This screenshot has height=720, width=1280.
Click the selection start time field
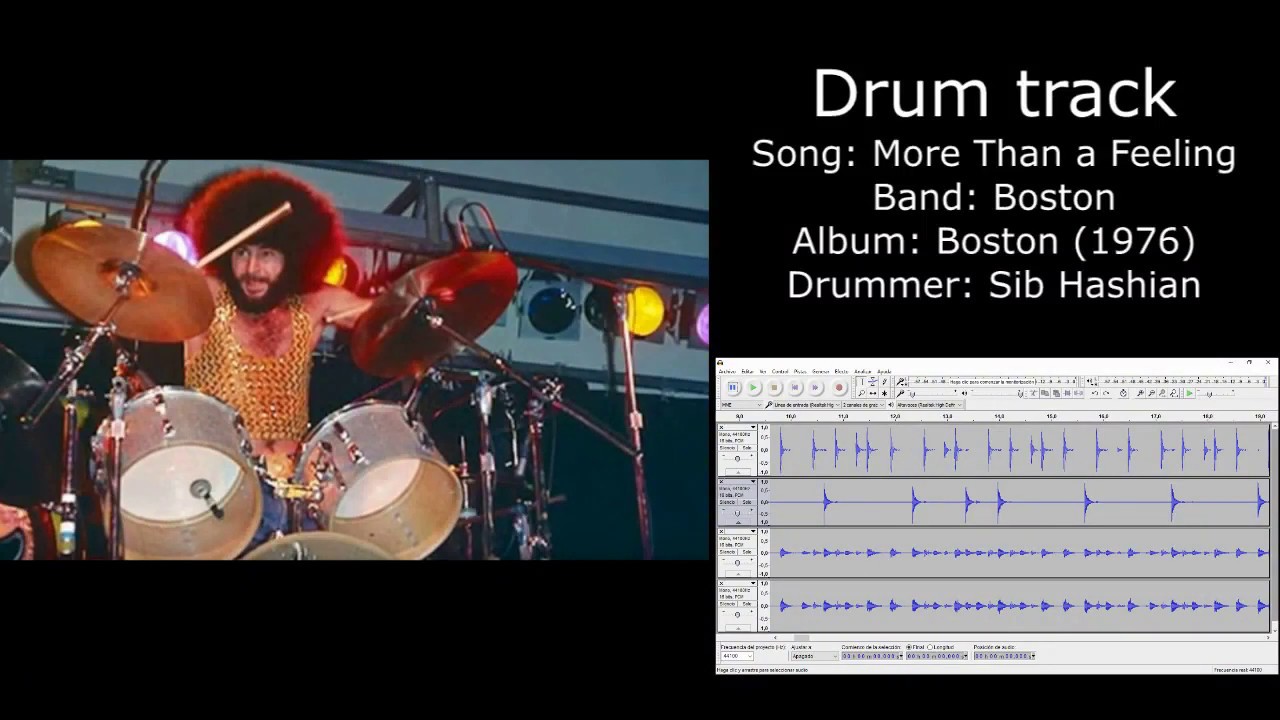click(872, 656)
